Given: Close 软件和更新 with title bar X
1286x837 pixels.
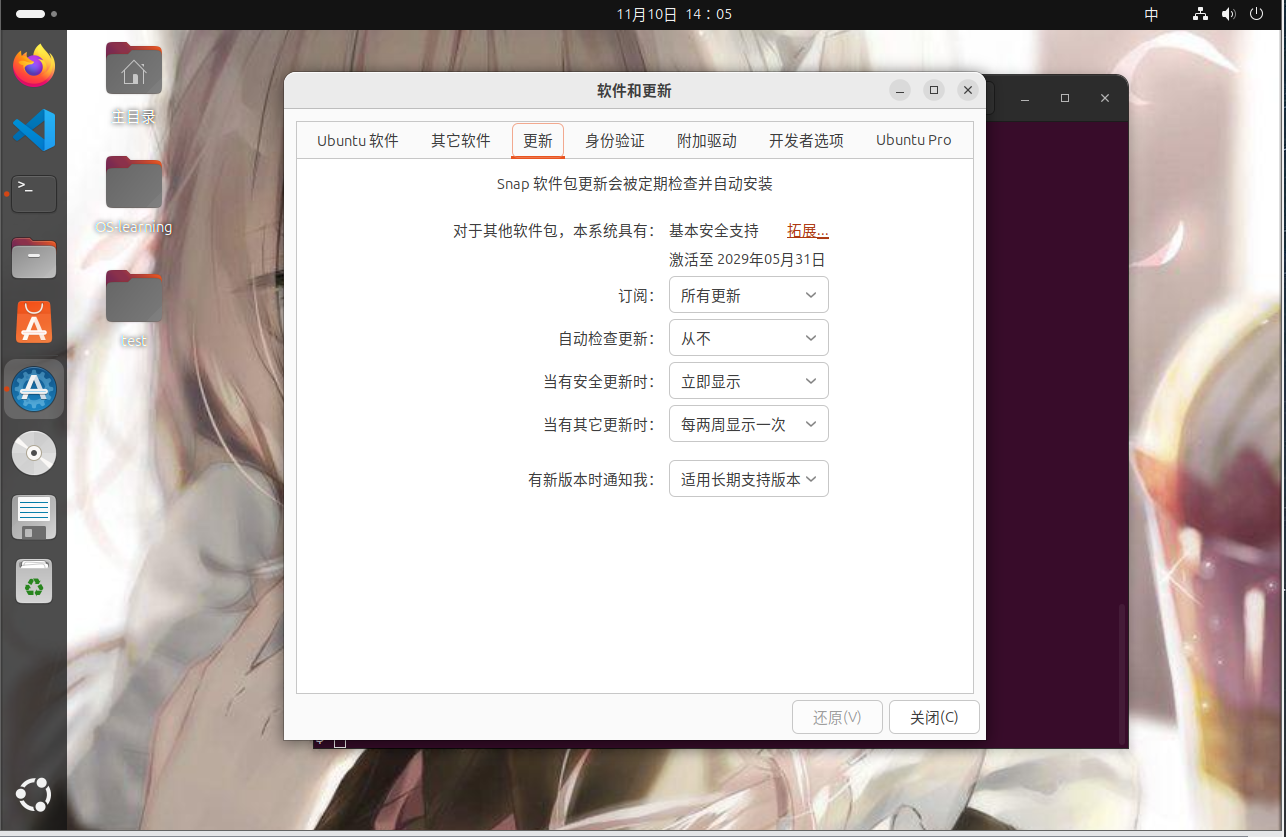Looking at the screenshot, I should (967, 90).
